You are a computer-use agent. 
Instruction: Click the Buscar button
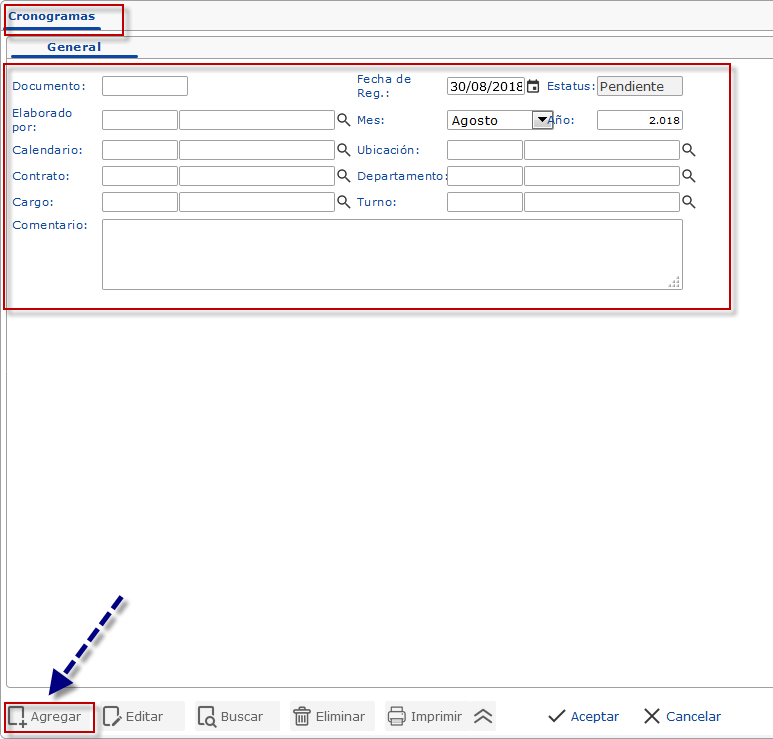[x=231, y=716]
